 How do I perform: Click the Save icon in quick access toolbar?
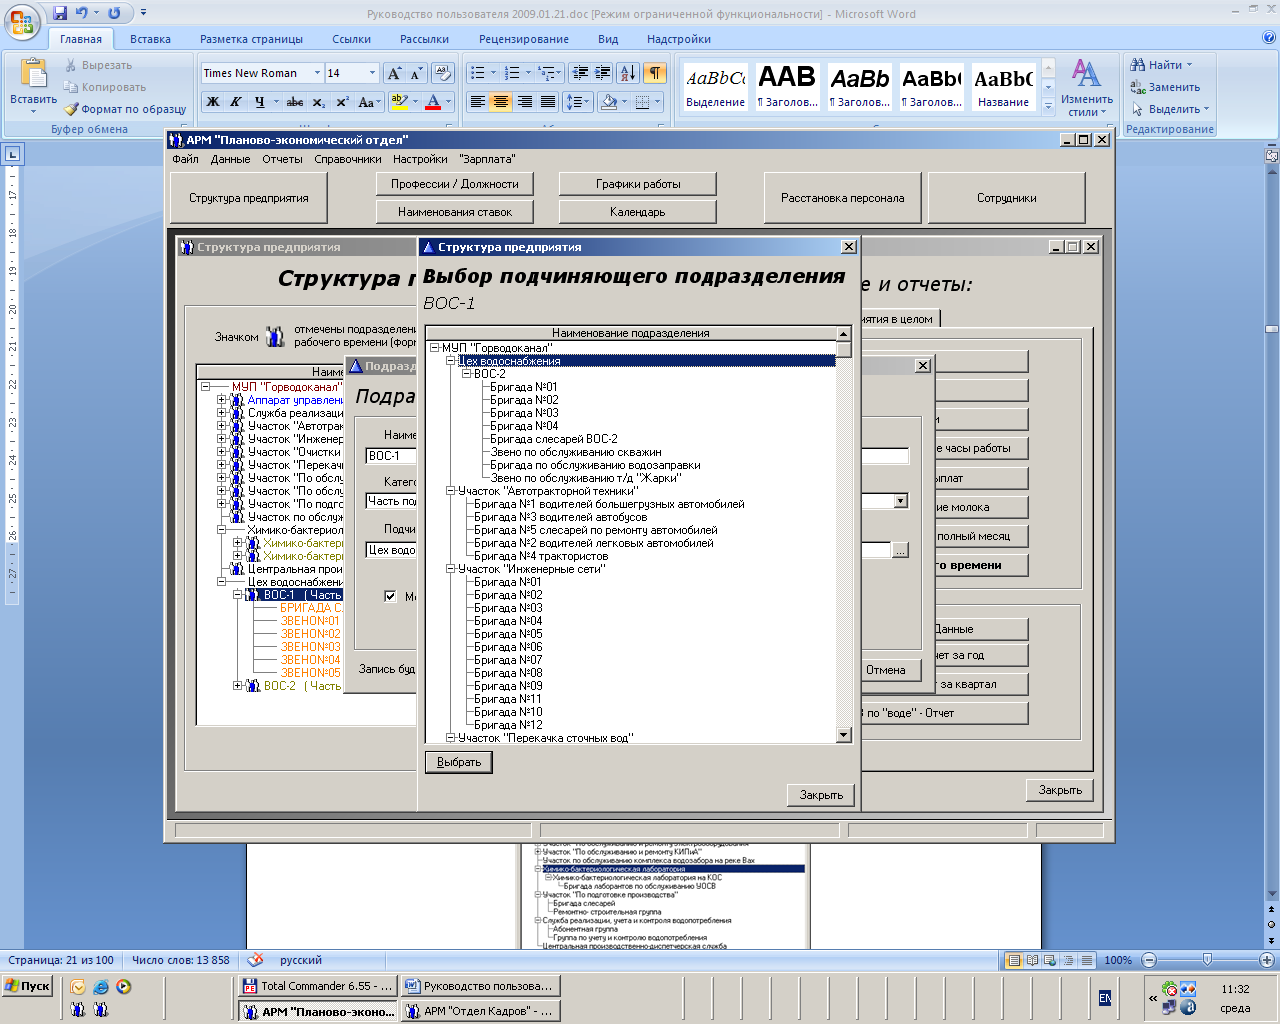point(60,13)
